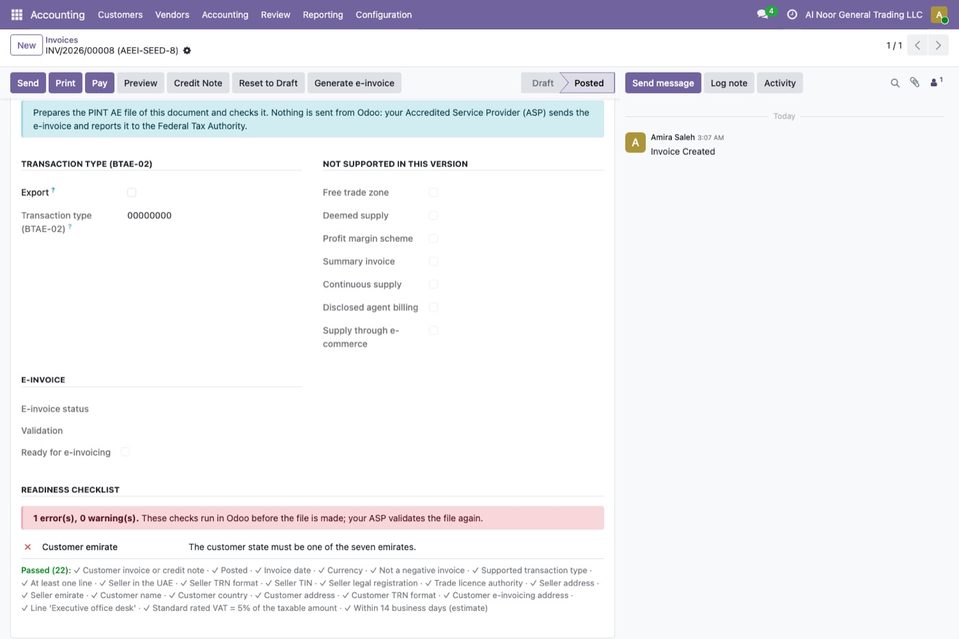959x639 pixels.
Task: Open the gear actions menu beside invoice number
Action: pos(187,50)
